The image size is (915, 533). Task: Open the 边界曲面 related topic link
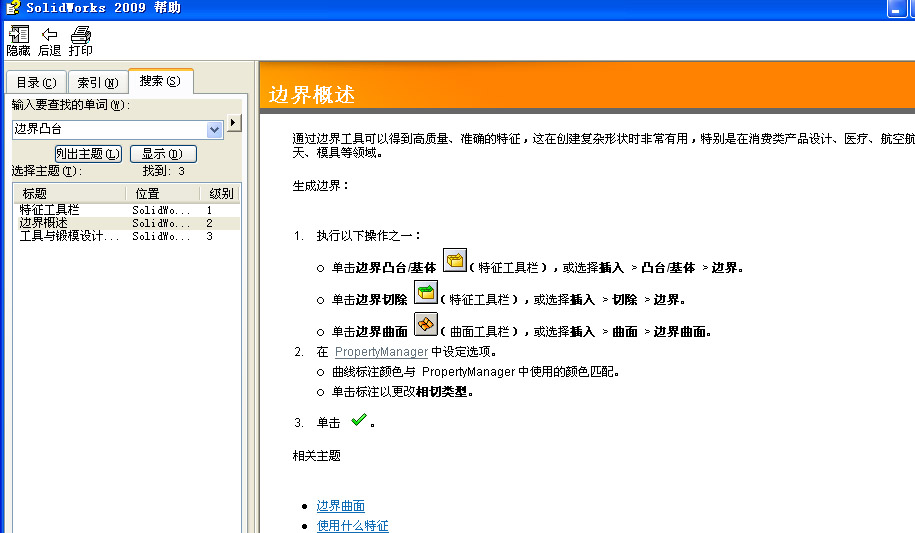[341, 506]
